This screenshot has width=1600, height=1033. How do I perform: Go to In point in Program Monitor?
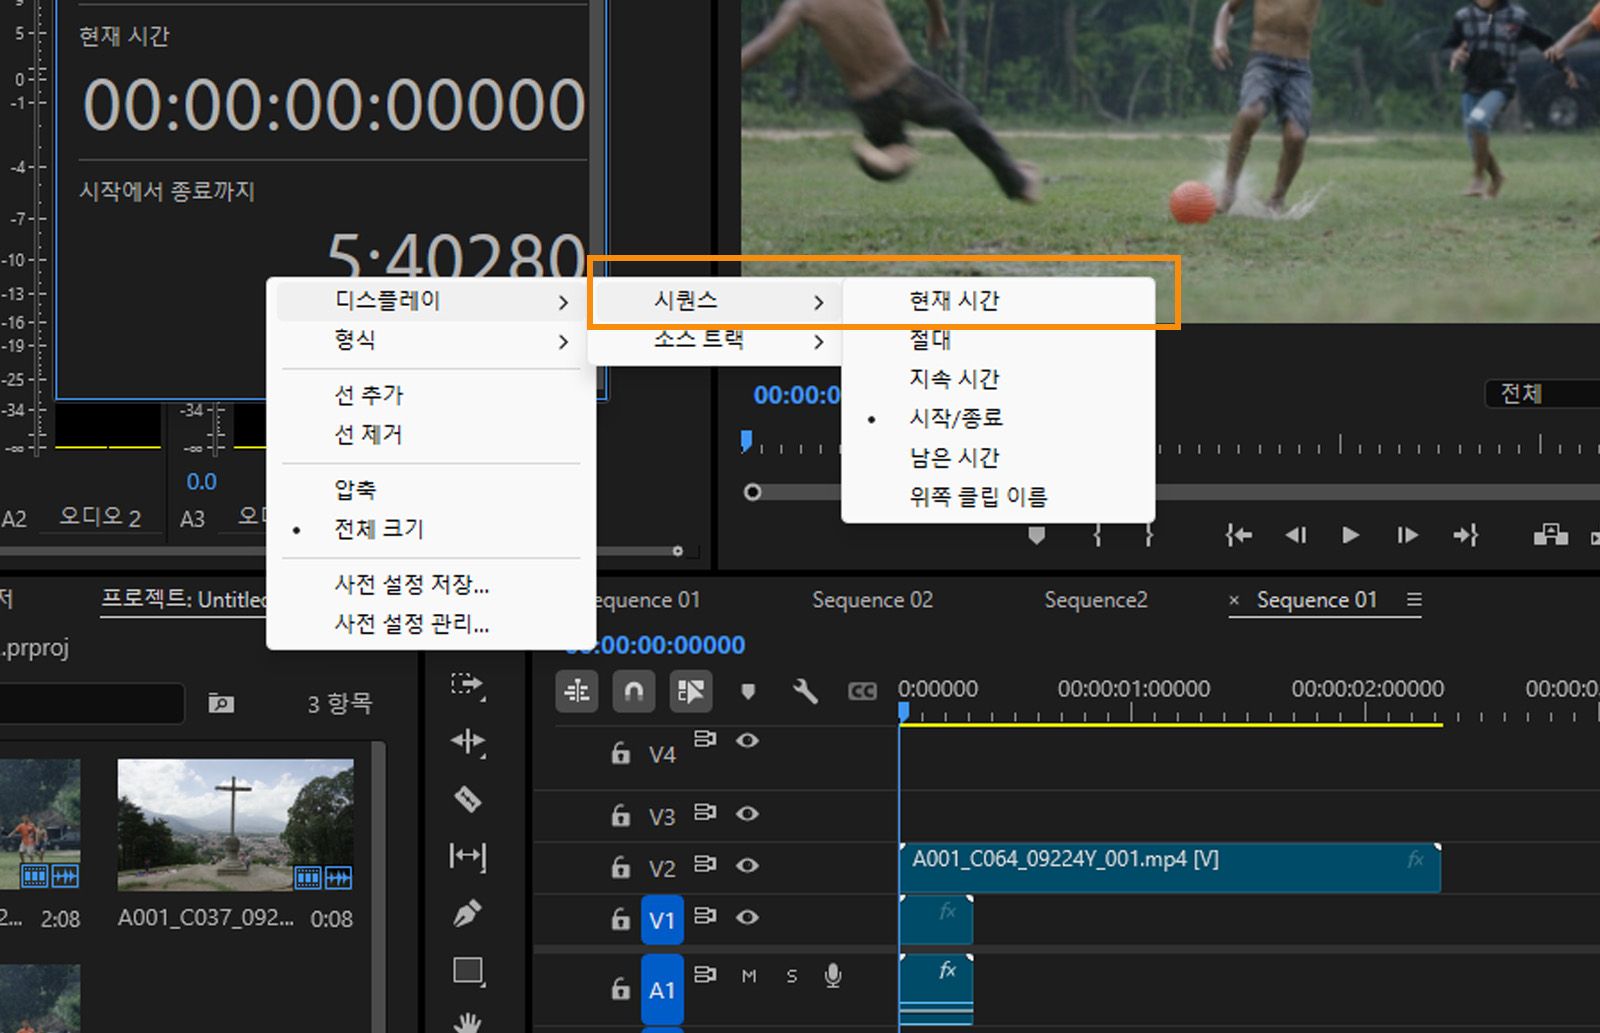(1239, 536)
